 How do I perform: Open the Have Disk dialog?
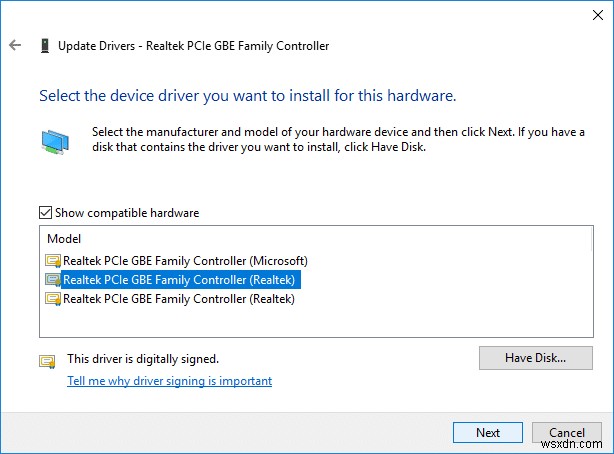click(x=535, y=358)
